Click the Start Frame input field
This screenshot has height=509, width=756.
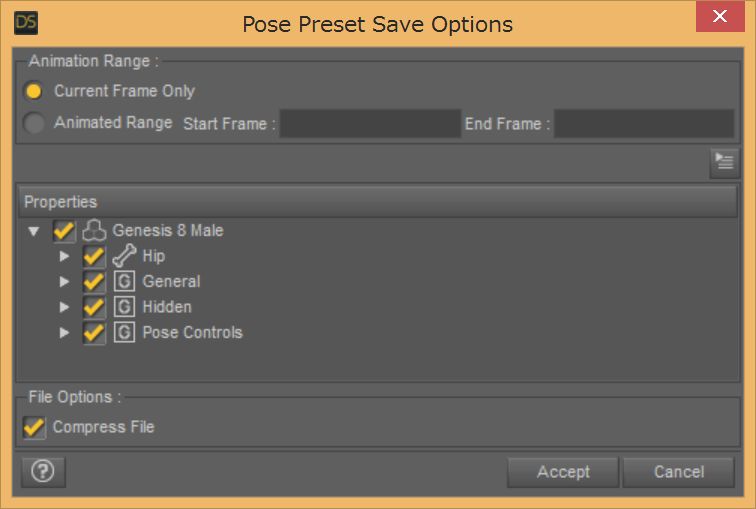(370, 123)
